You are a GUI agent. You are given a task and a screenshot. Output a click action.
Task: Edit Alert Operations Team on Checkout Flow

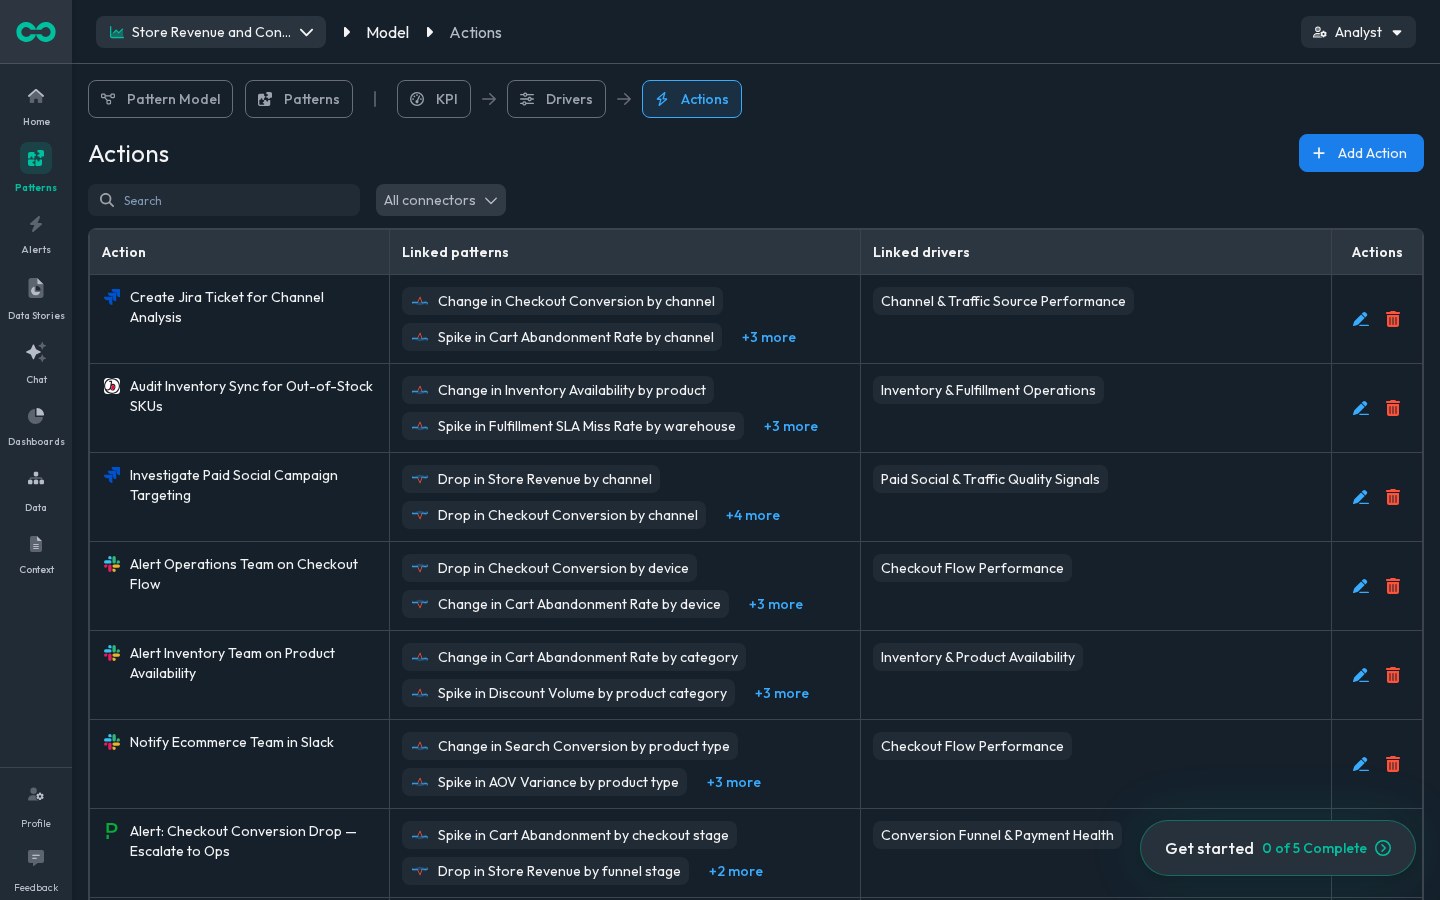coord(1361,586)
